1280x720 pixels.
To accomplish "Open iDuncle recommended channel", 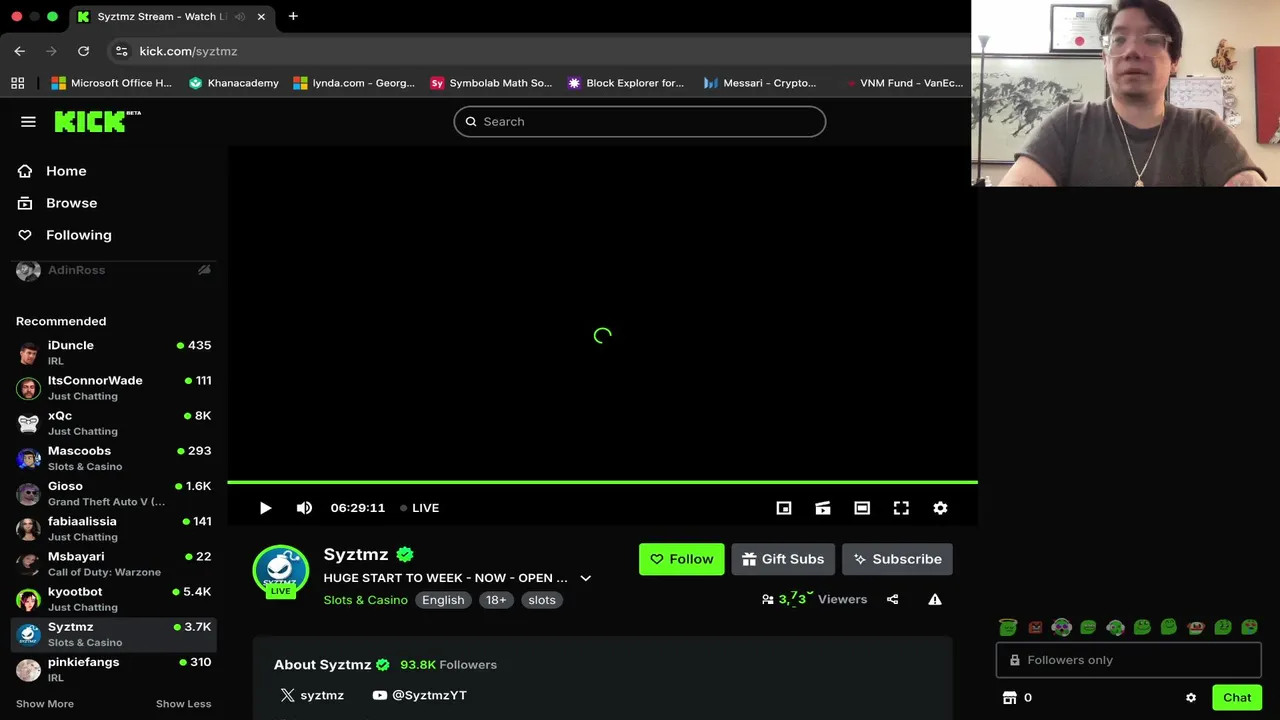I will click(x=115, y=352).
